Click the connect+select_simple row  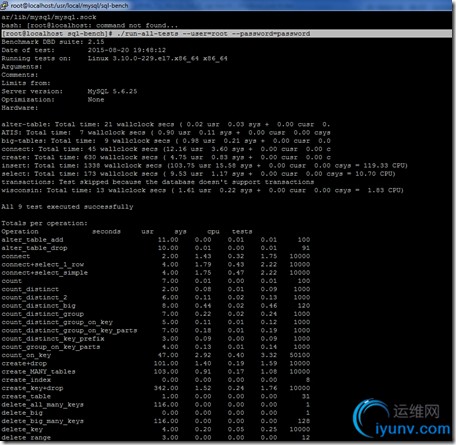156,273
